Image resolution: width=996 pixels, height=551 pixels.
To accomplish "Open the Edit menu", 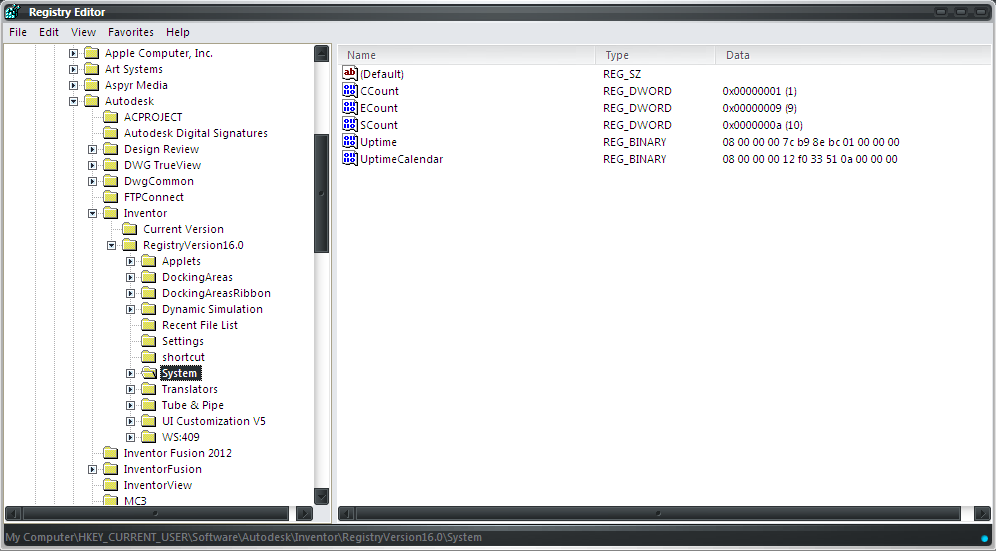I will coord(49,32).
